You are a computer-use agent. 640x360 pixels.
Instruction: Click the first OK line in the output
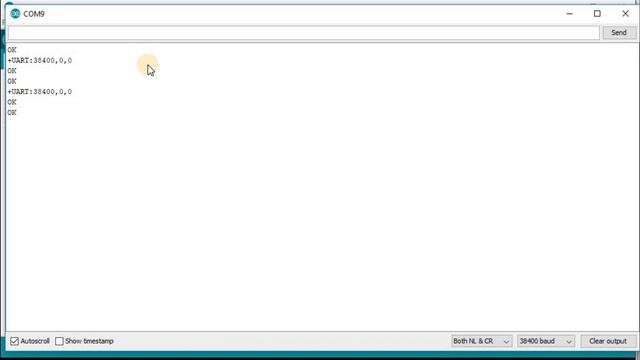click(x=12, y=50)
